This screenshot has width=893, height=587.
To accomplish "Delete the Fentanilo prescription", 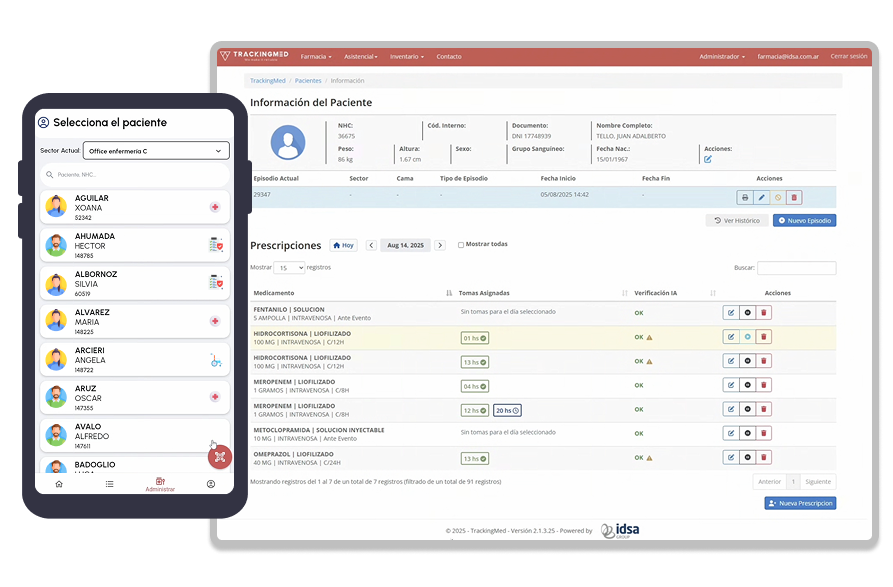I will [764, 312].
